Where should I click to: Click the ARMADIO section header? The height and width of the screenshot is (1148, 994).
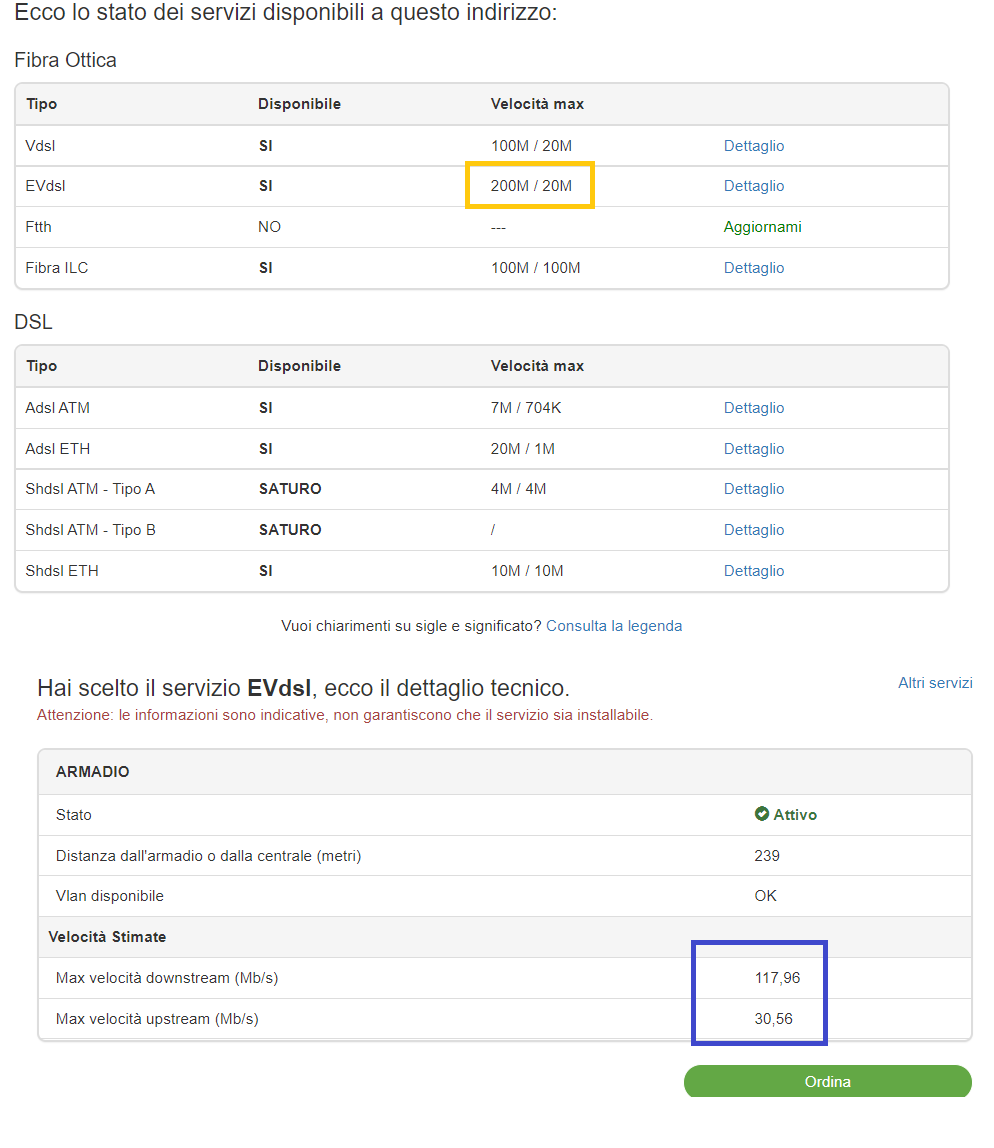pyautogui.click(x=92, y=772)
